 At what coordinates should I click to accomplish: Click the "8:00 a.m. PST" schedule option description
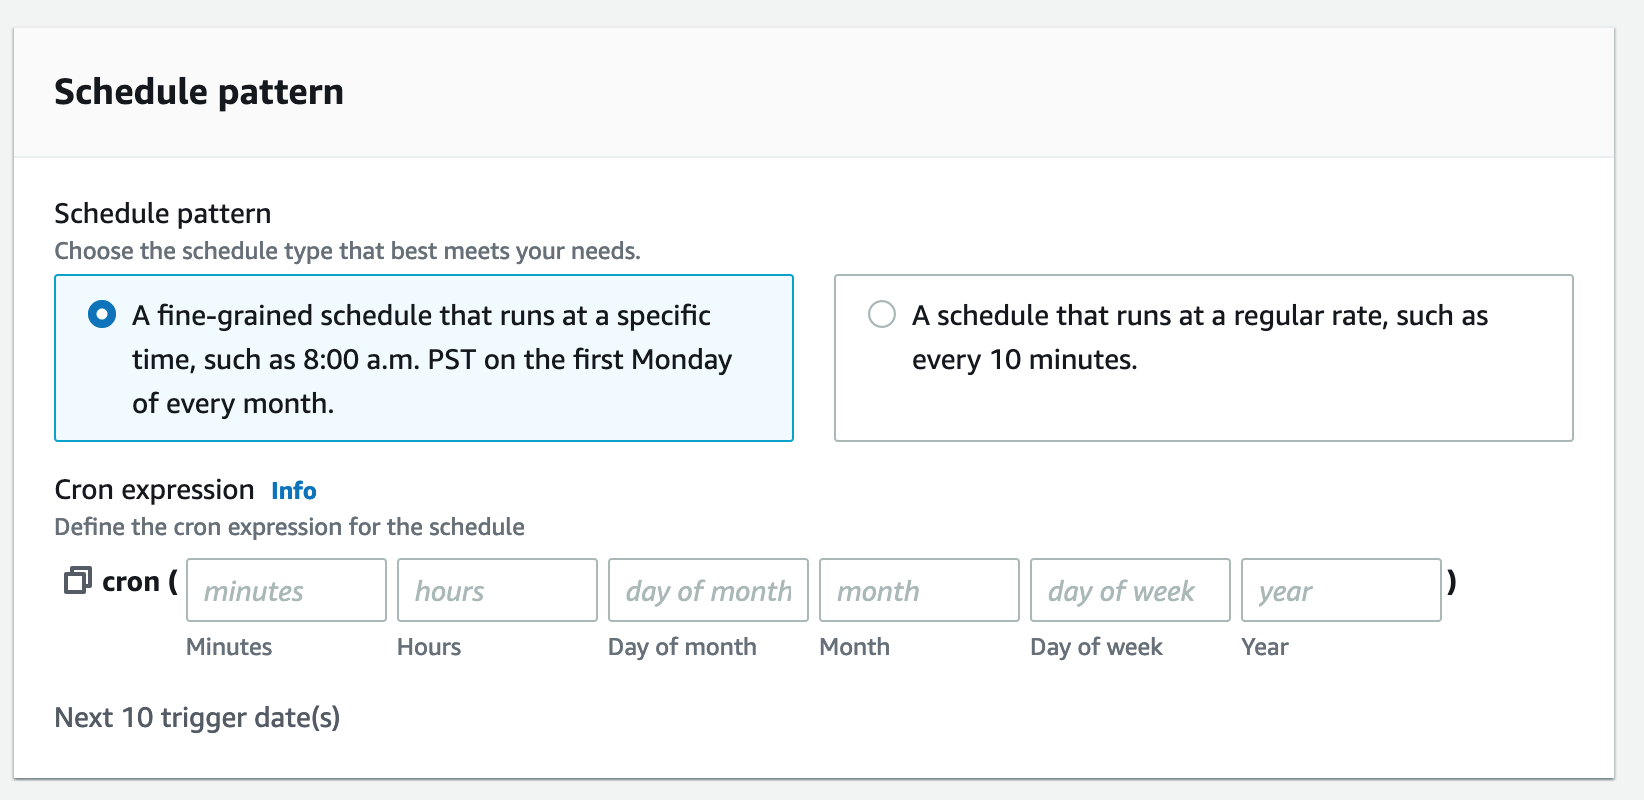pyautogui.click(x=431, y=359)
